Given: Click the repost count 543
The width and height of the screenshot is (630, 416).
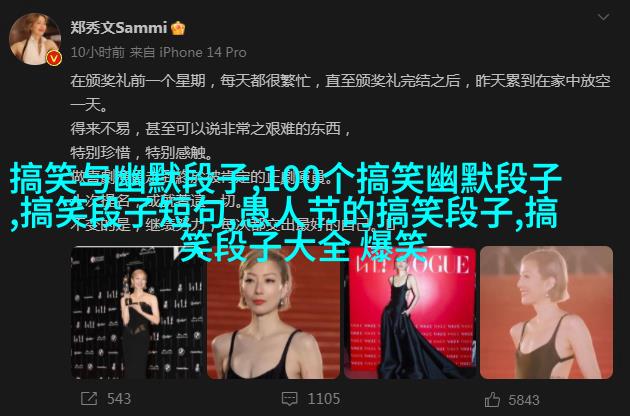Looking at the screenshot, I should click(119, 399).
